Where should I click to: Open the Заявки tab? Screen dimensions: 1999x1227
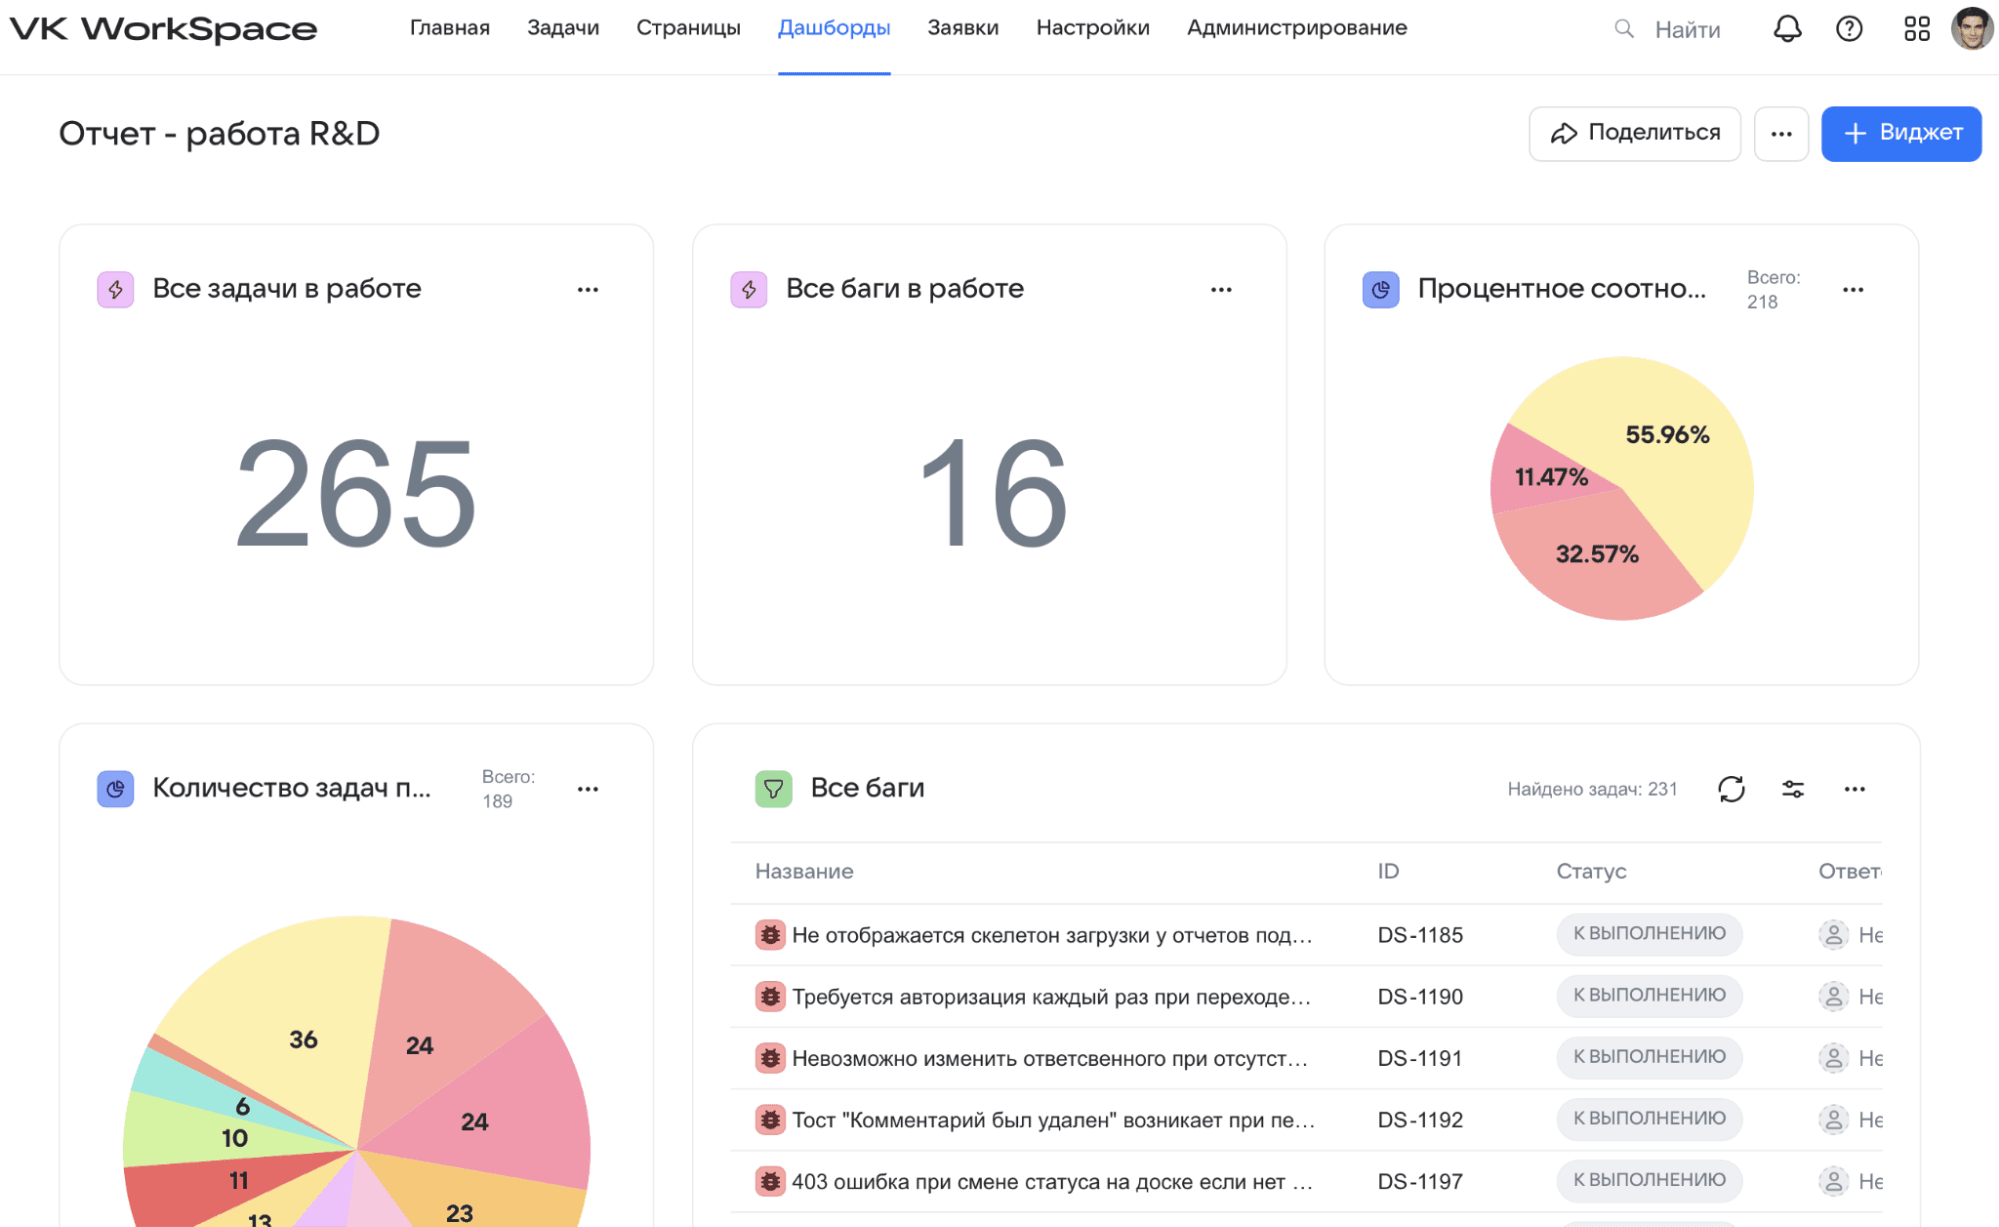(x=963, y=28)
